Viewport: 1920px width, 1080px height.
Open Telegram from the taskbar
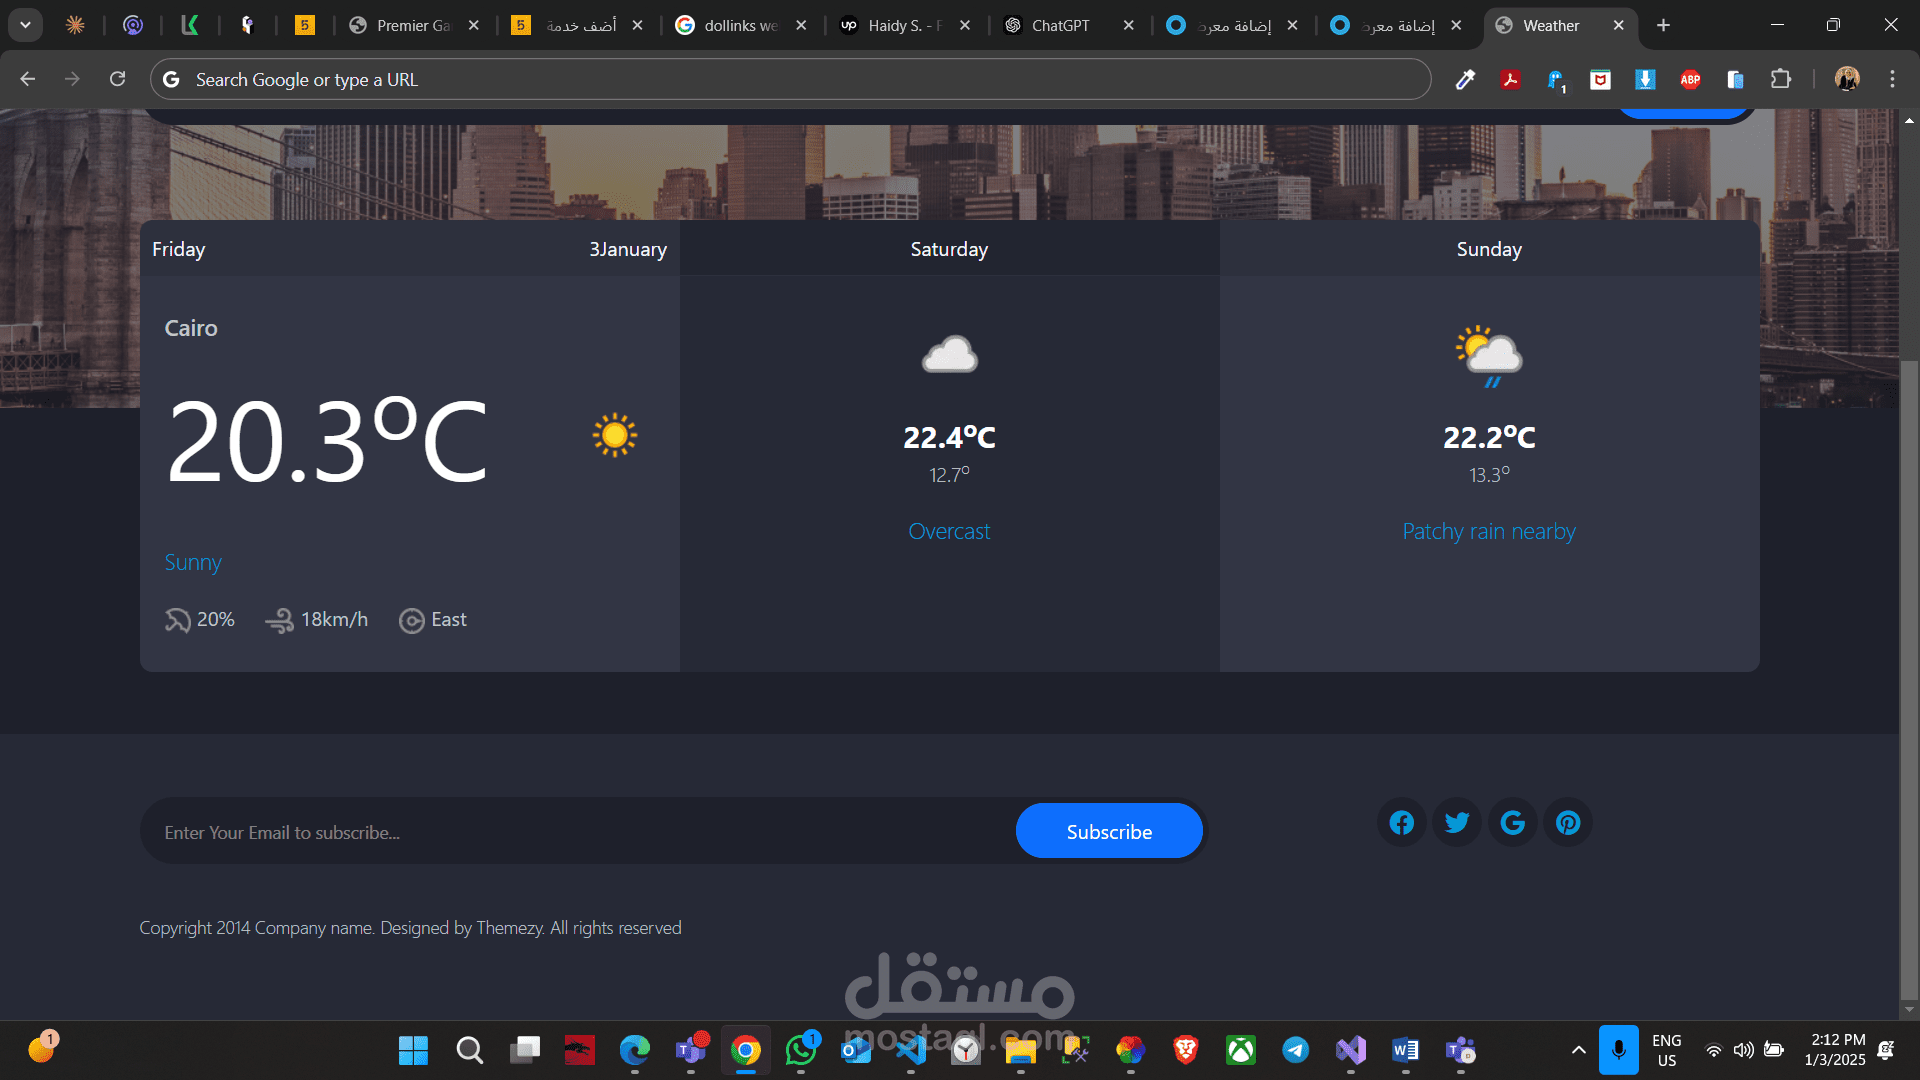tap(1296, 1050)
